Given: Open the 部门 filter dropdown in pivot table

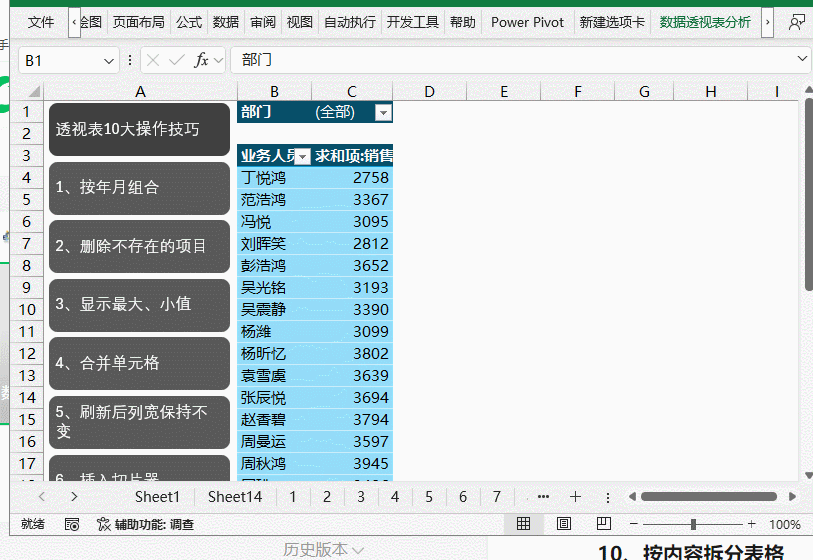Looking at the screenshot, I should point(382,113).
